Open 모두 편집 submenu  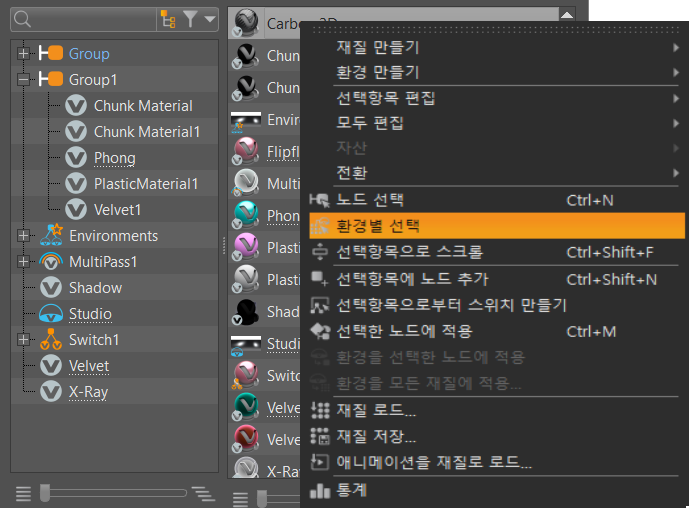pos(497,123)
